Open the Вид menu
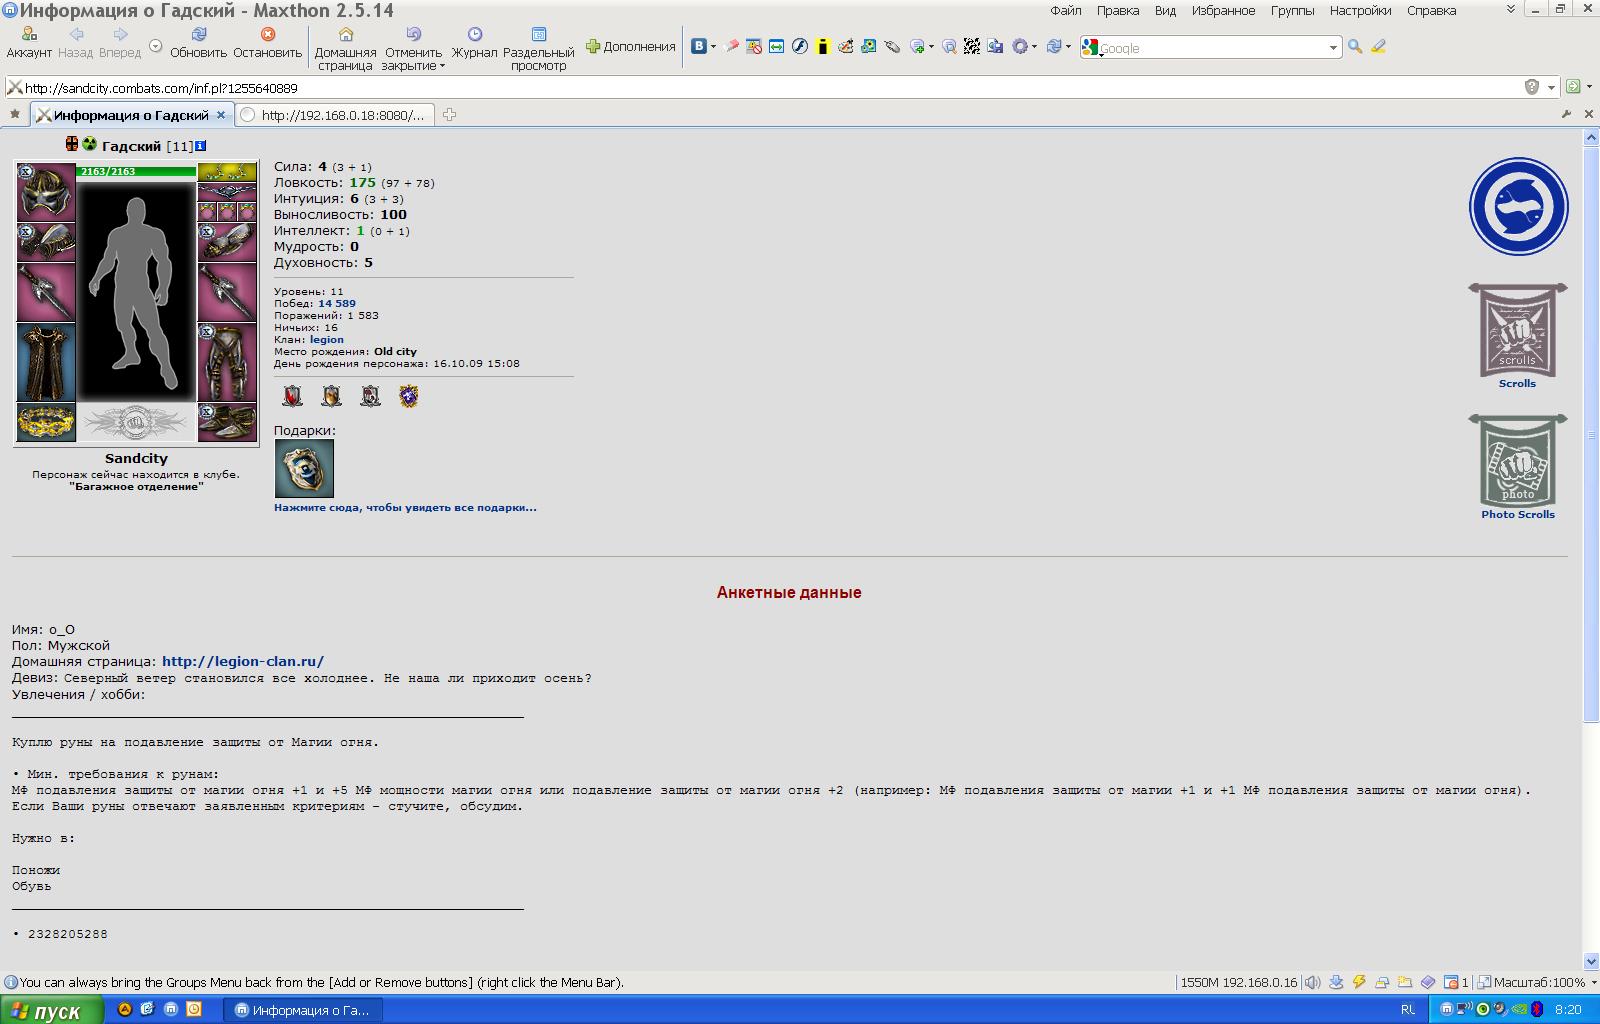 (1165, 10)
